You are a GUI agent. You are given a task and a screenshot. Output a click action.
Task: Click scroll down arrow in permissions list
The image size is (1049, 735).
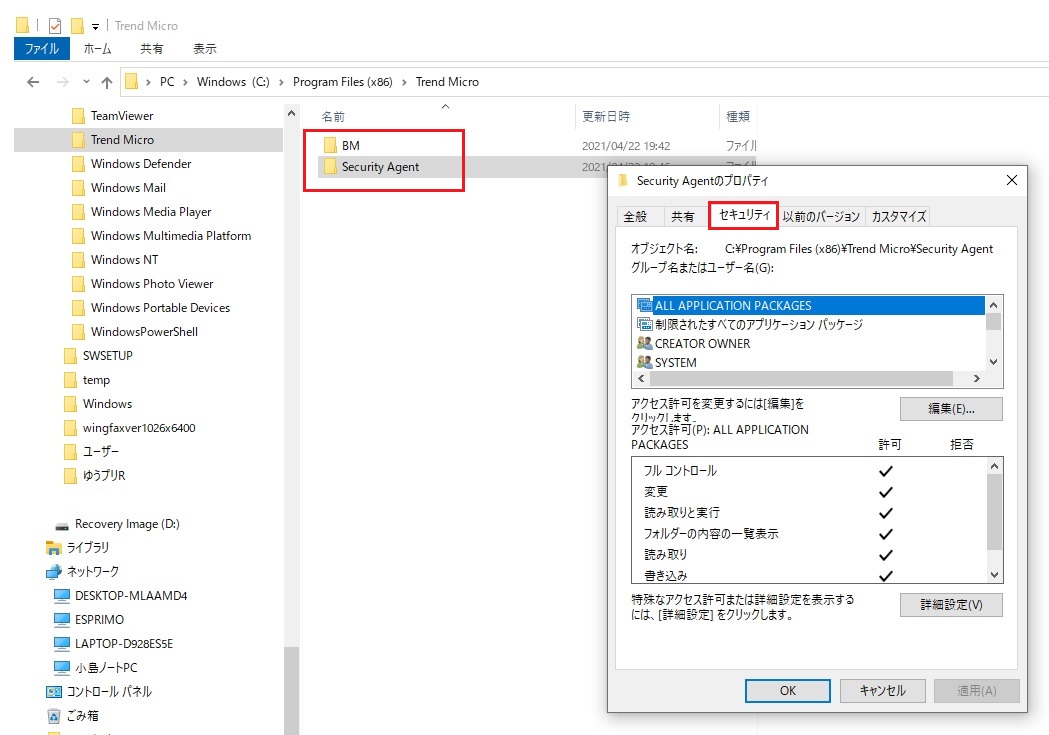coord(994,574)
